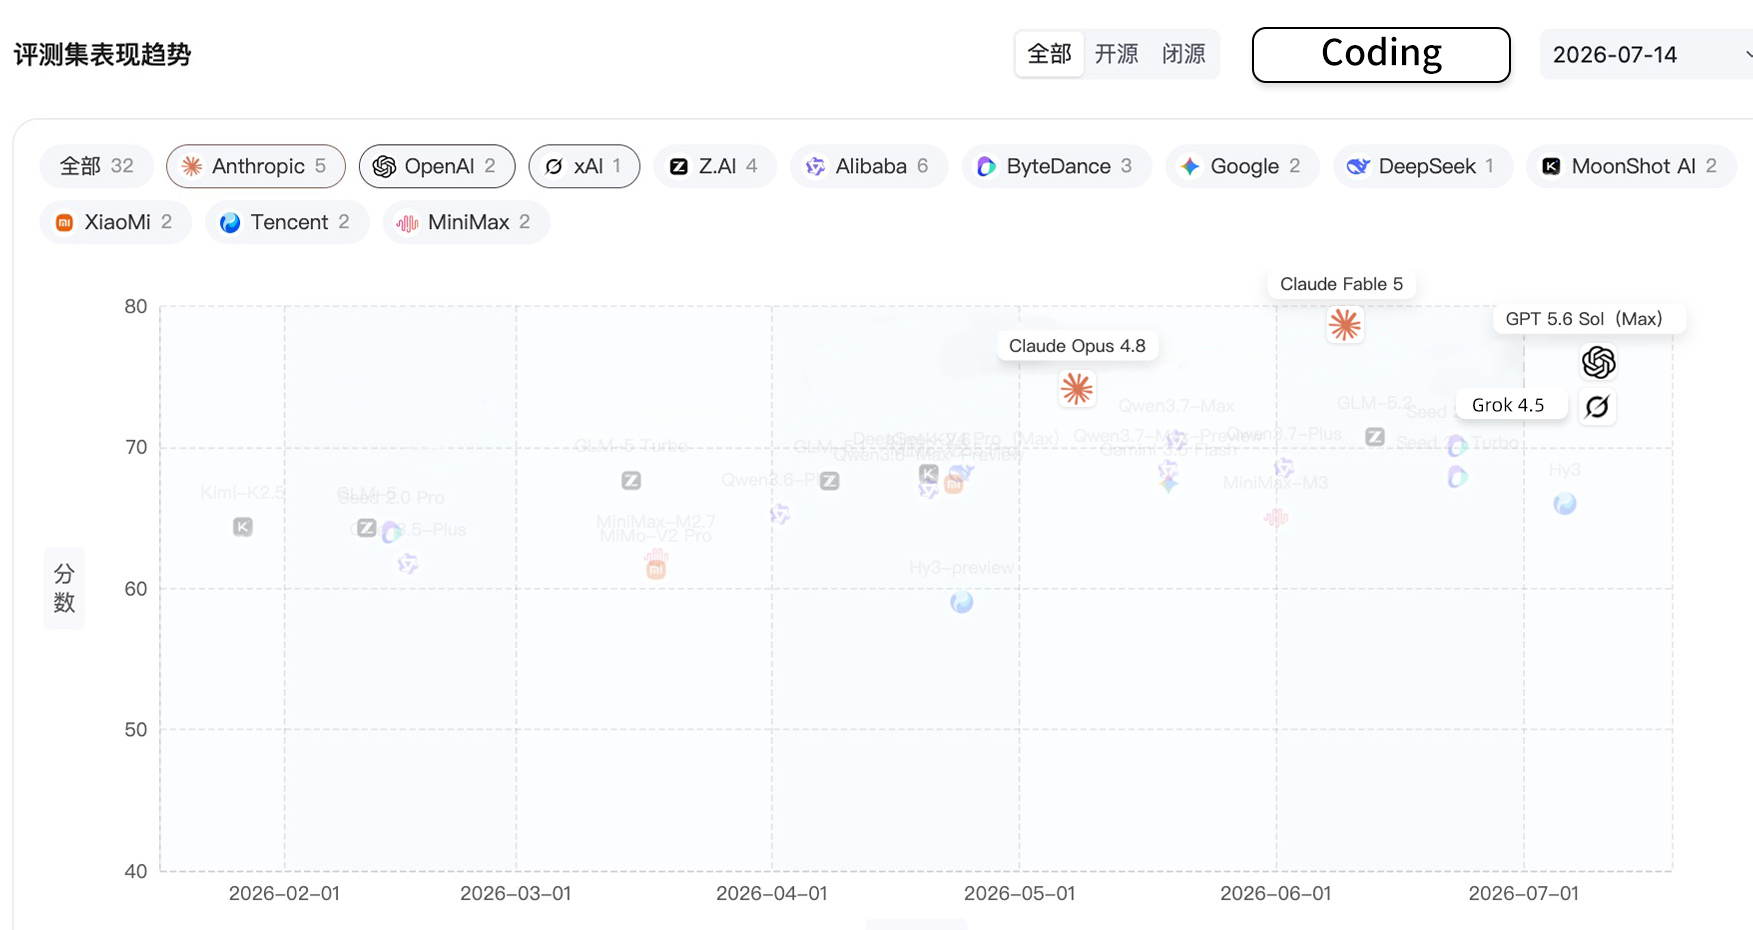Click the Claude Fable 5 label
This screenshot has width=1753, height=930.
coord(1341,284)
